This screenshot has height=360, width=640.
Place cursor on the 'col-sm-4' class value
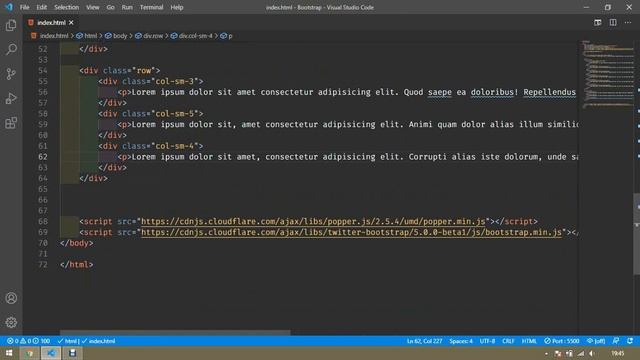174,146
